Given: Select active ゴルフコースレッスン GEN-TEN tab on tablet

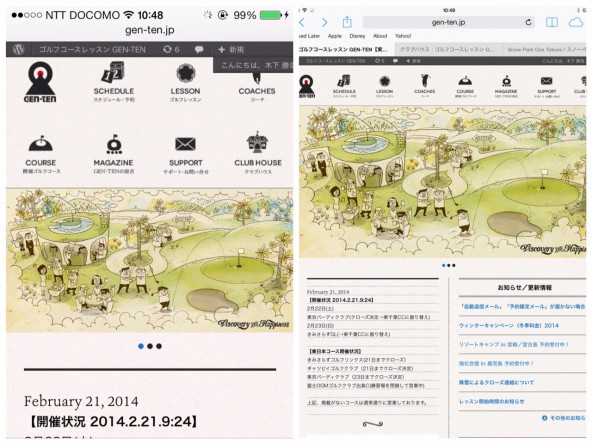Looking at the screenshot, I should [346, 49].
